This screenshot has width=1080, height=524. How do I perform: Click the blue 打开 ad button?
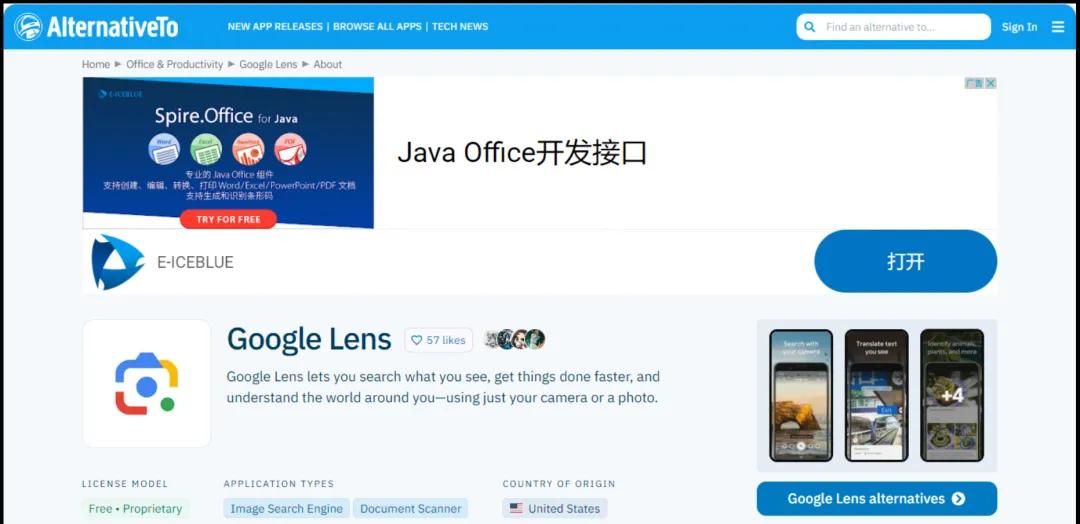click(x=905, y=262)
